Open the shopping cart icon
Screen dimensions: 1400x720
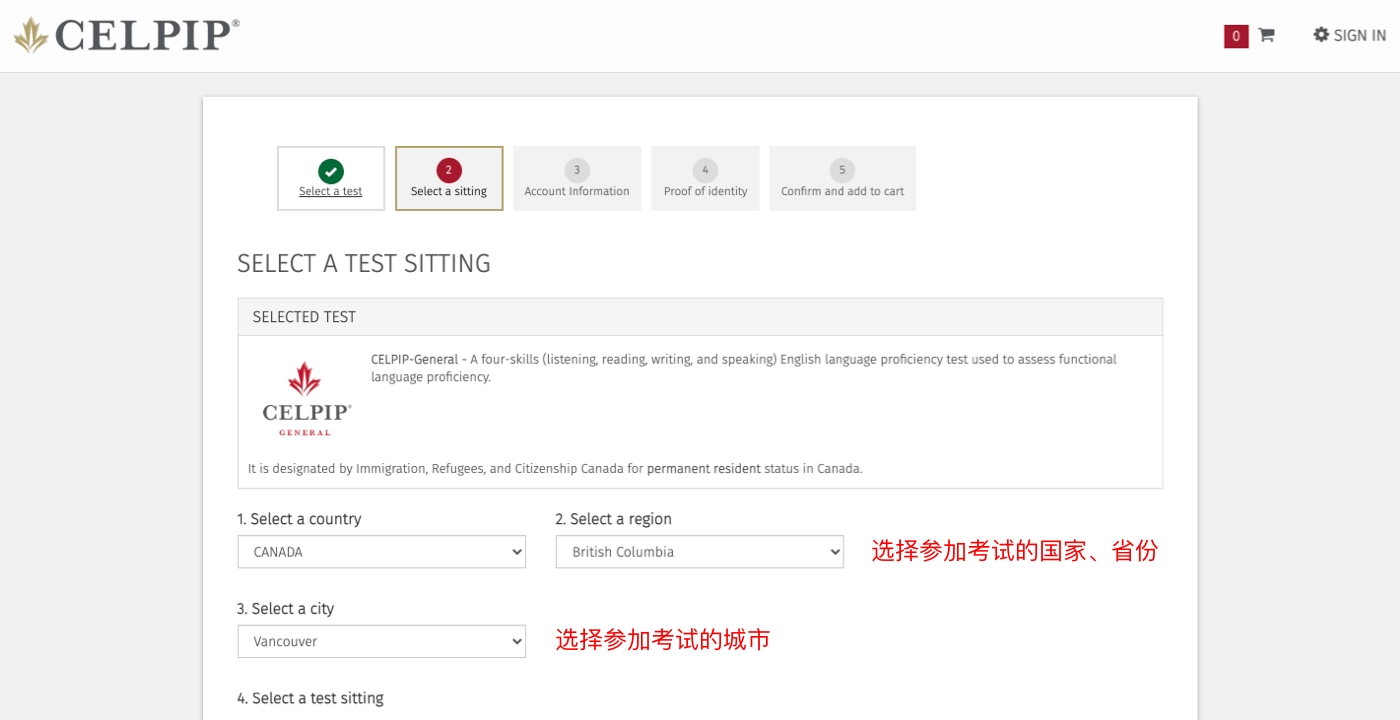click(1266, 35)
